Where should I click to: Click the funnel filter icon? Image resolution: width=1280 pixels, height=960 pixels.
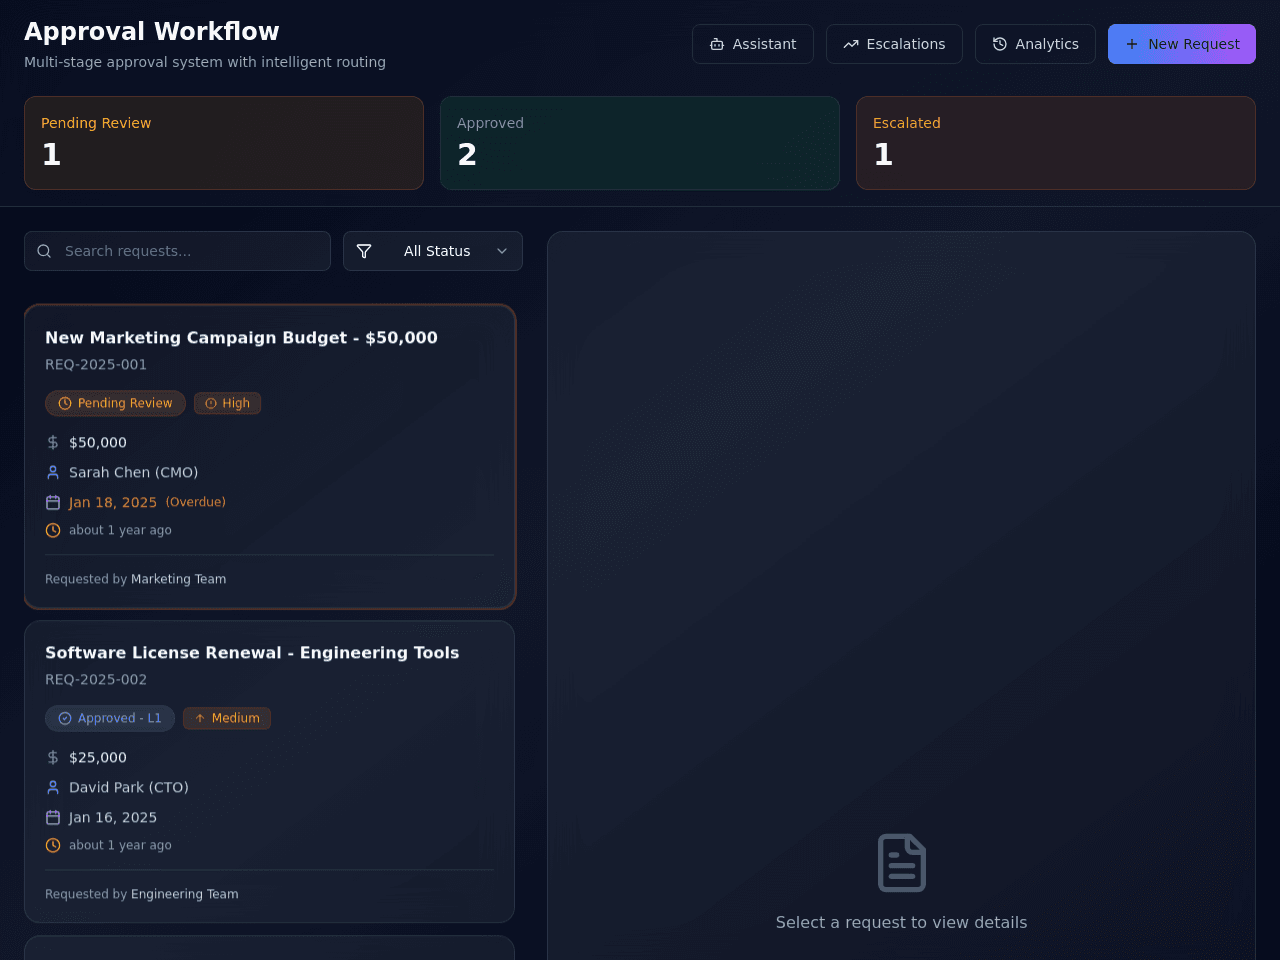364,251
